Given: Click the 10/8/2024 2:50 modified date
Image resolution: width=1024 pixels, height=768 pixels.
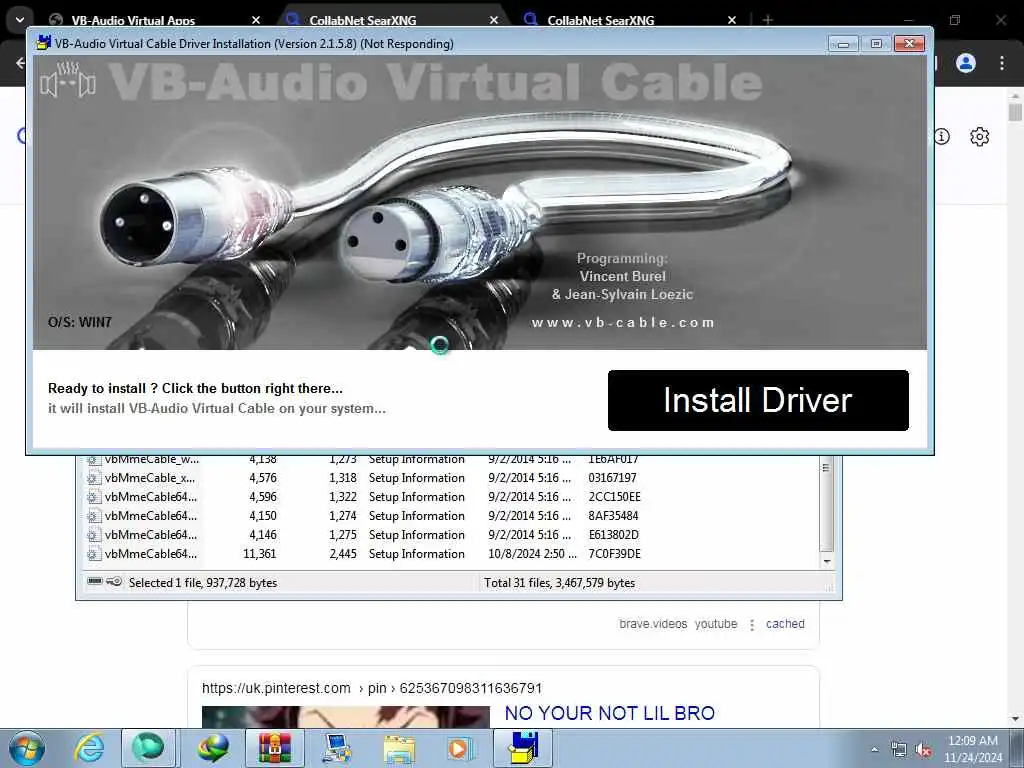Looking at the screenshot, I should pyautogui.click(x=532, y=554).
